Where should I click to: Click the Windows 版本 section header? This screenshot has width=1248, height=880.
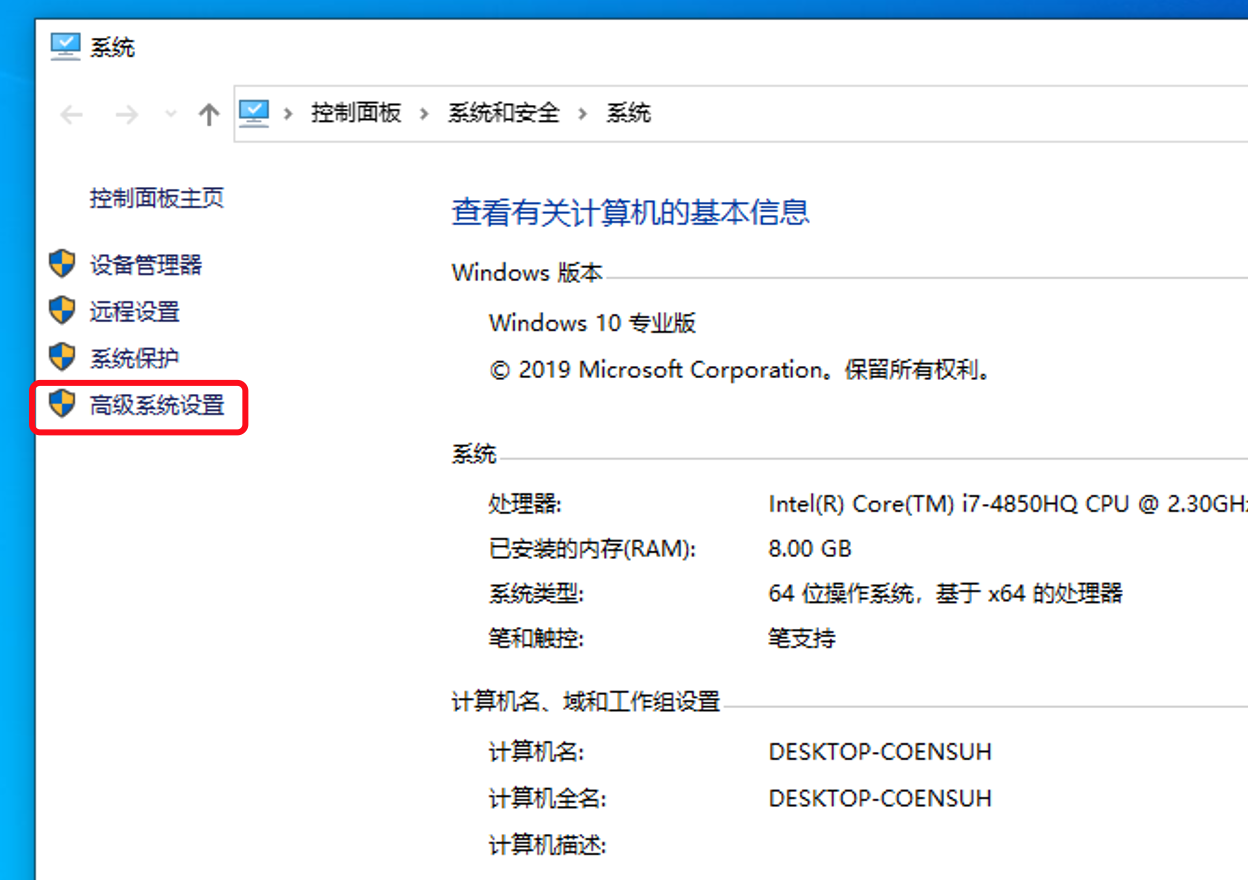(528, 273)
